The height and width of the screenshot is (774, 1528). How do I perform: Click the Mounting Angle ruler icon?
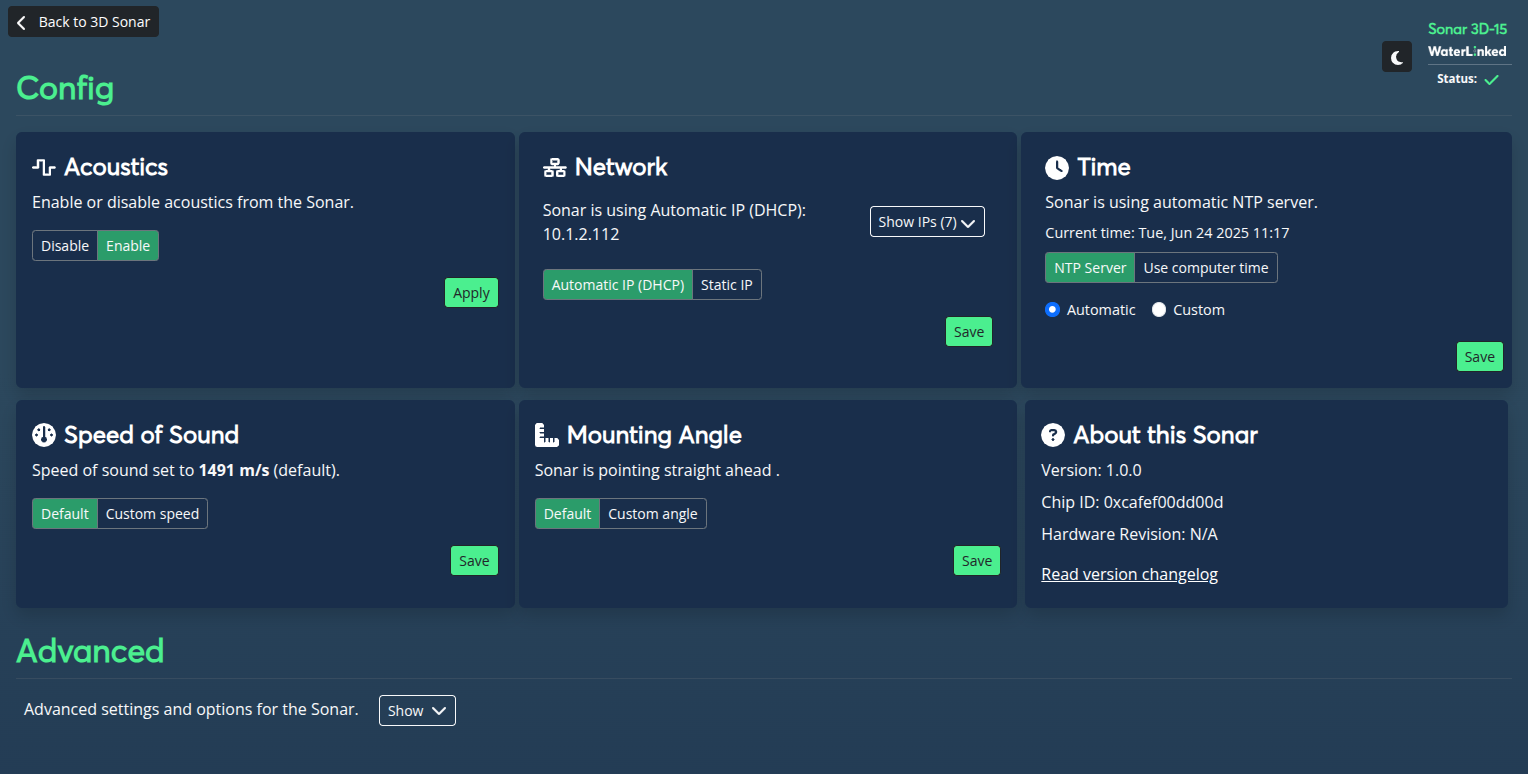pos(546,435)
